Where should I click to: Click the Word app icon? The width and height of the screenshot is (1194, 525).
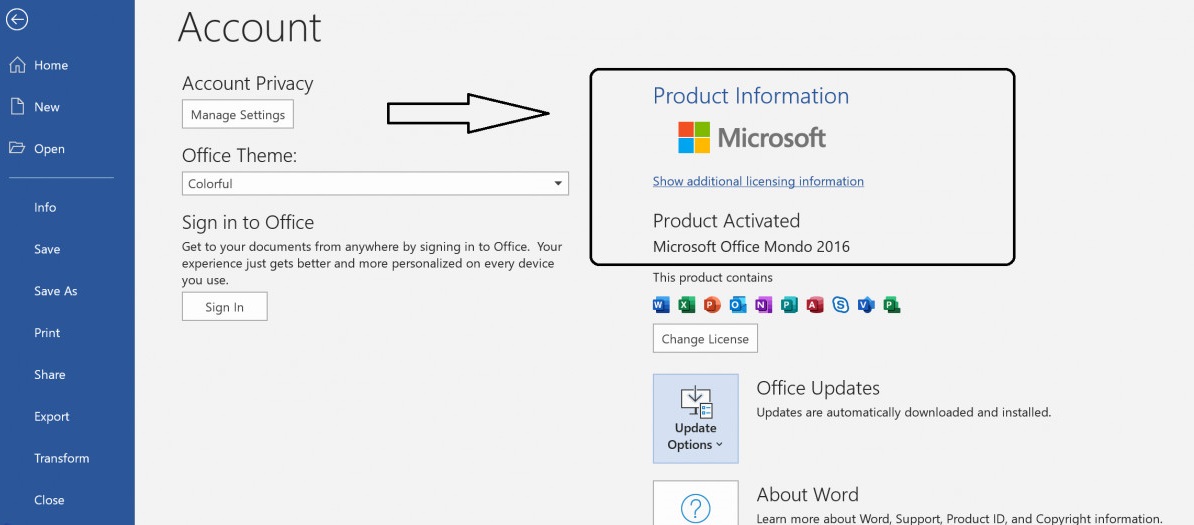coord(661,305)
